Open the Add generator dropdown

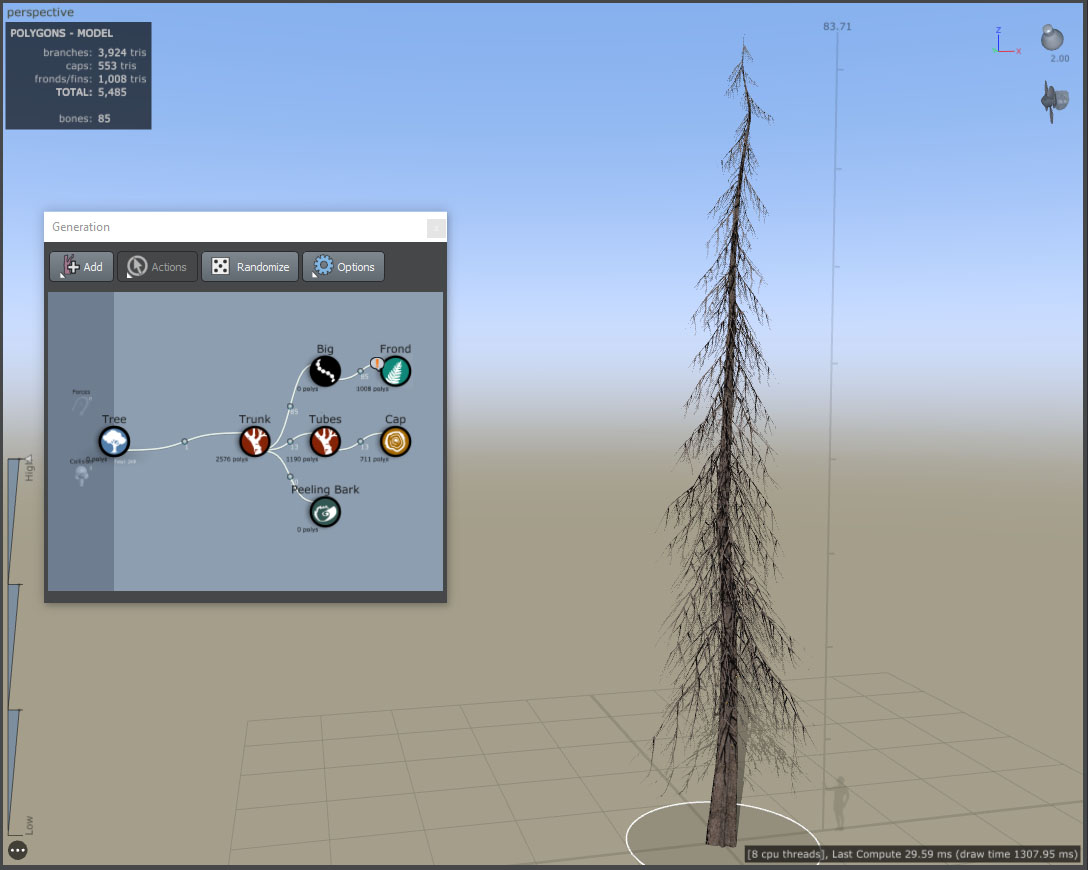point(81,266)
